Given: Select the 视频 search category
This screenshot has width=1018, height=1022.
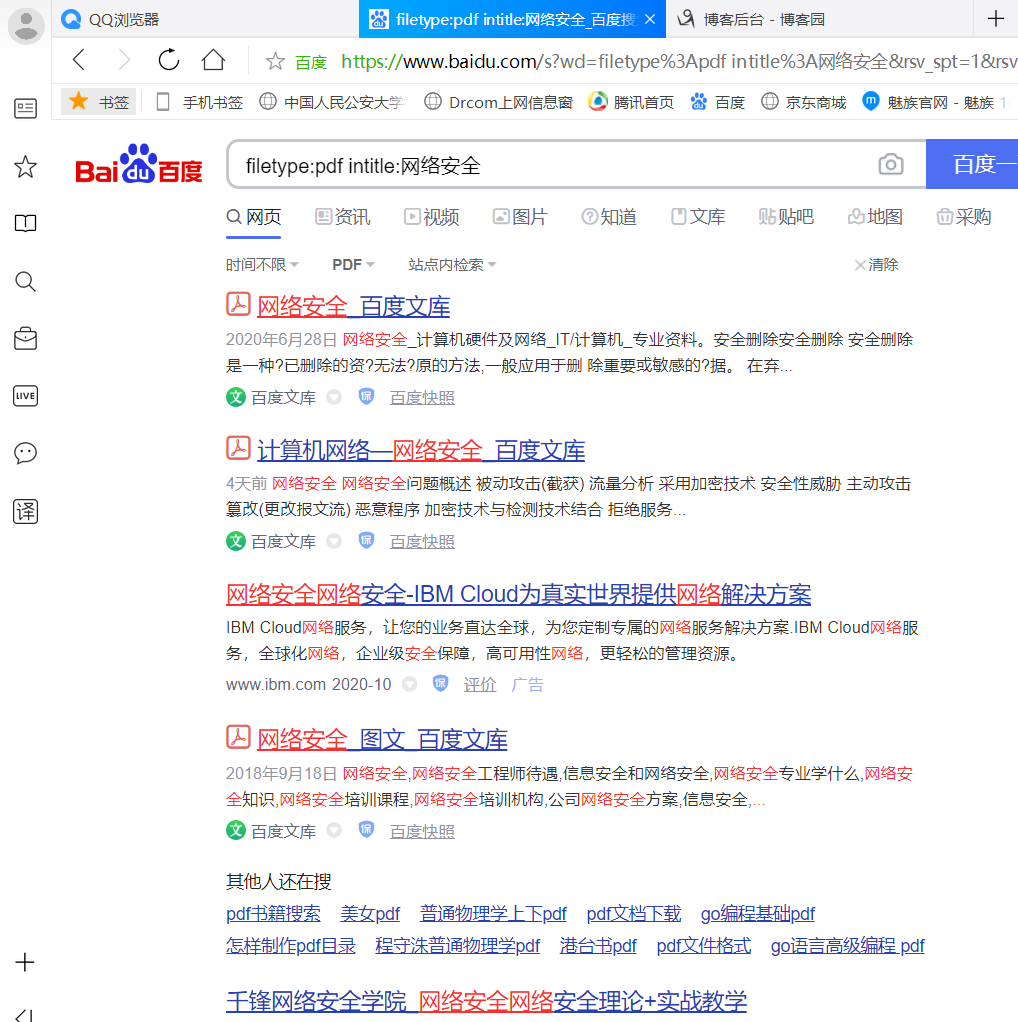Looking at the screenshot, I should point(431,216).
